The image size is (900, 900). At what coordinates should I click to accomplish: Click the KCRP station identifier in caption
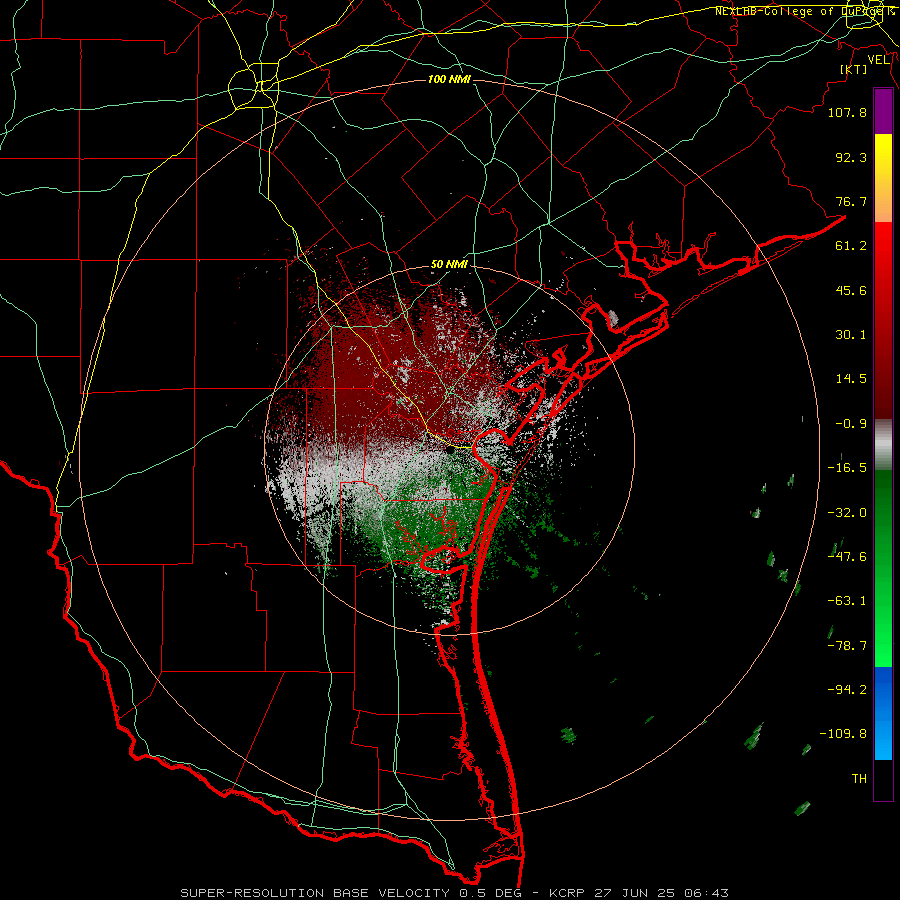tap(567, 893)
